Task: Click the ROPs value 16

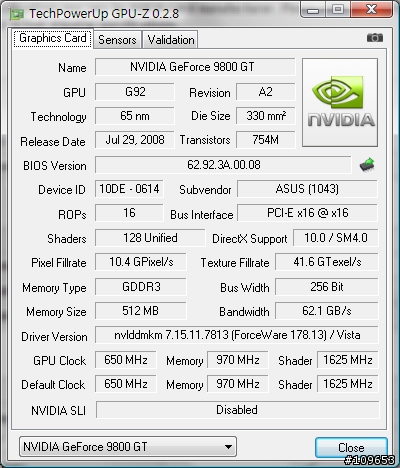Action: click(x=129, y=213)
